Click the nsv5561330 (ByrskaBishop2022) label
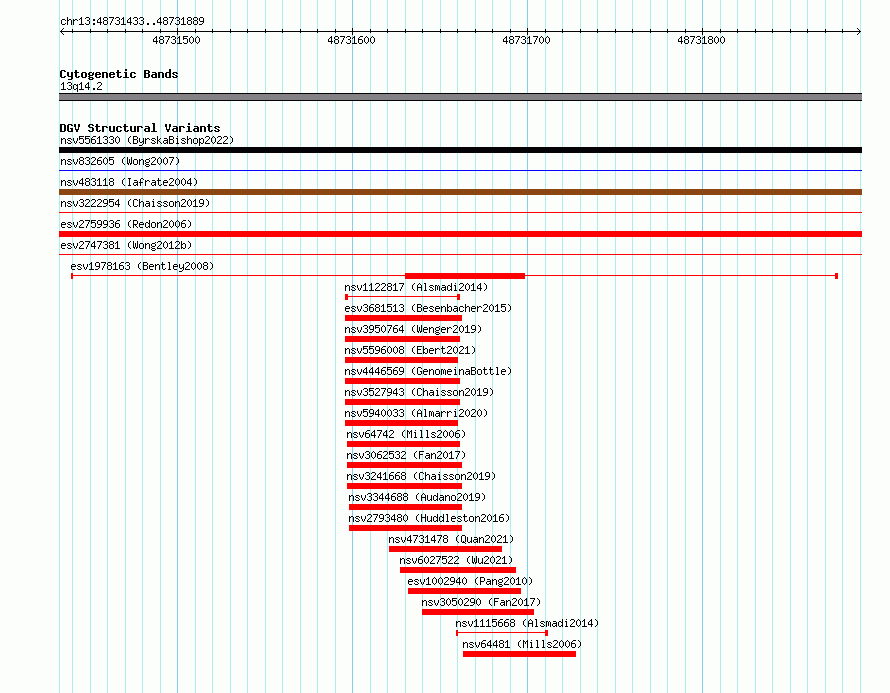The width and height of the screenshot is (890, 693). 147,140
